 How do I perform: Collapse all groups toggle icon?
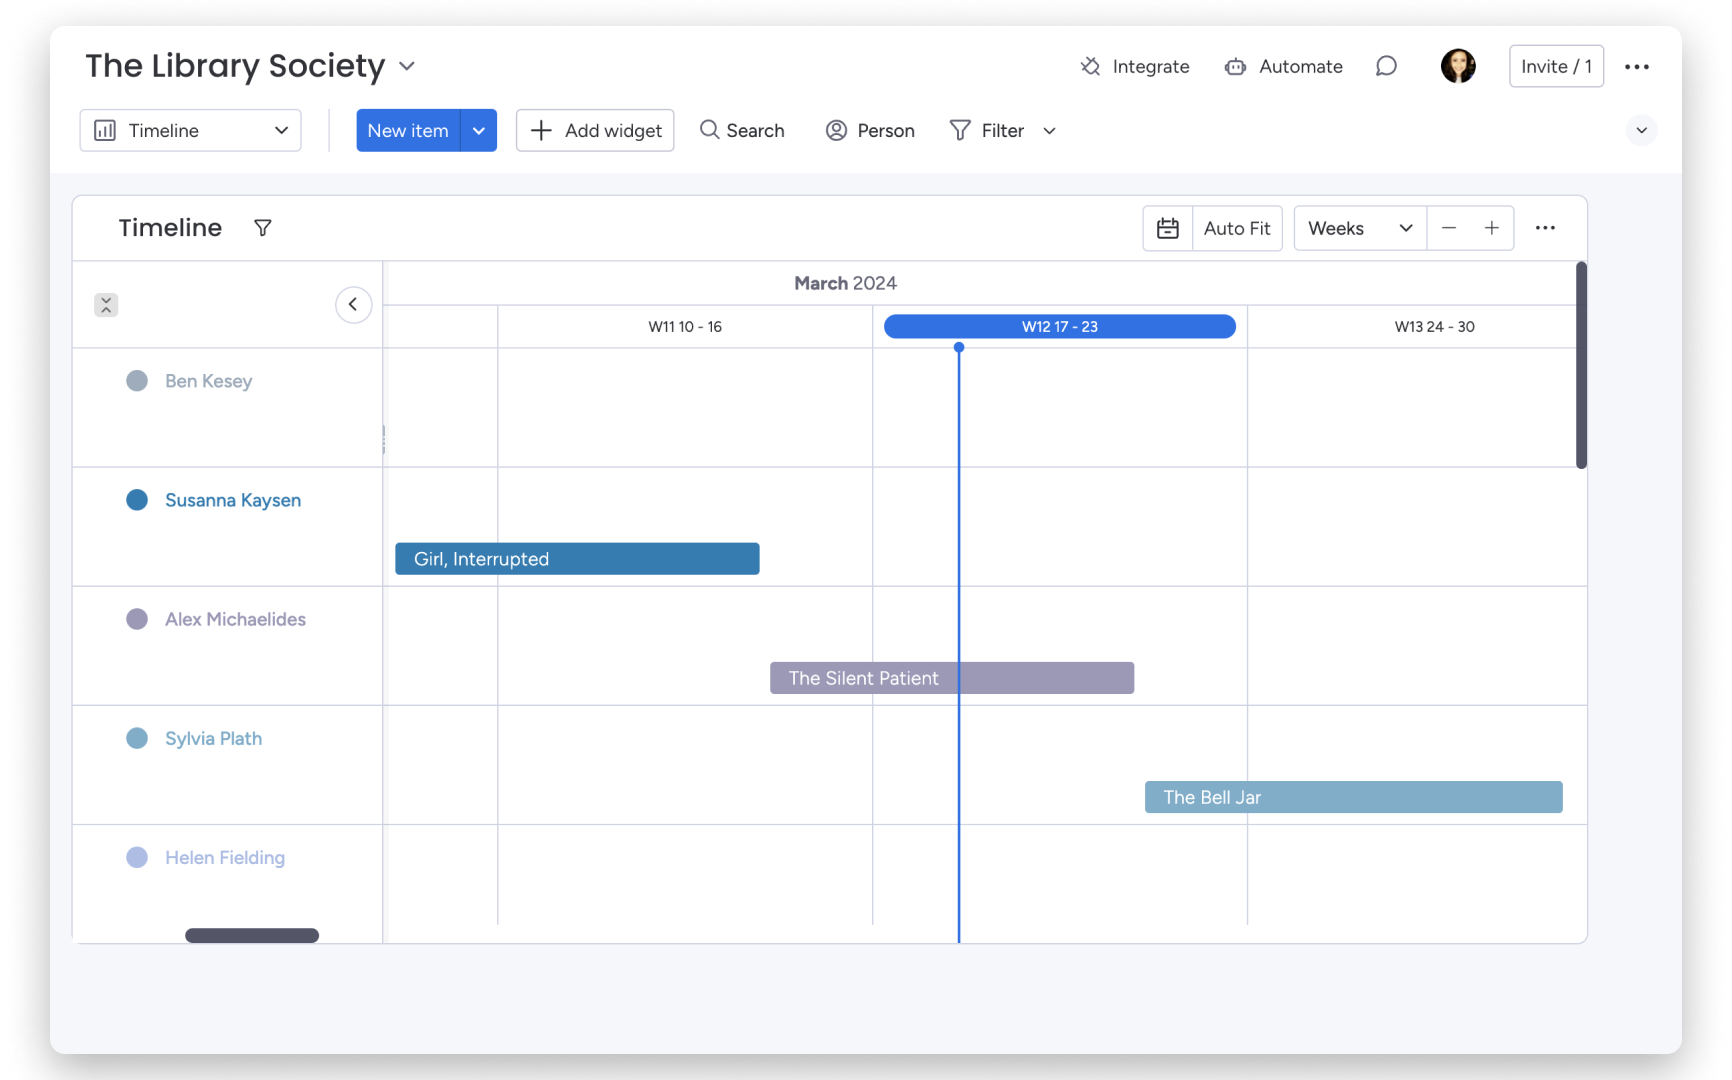106,305
